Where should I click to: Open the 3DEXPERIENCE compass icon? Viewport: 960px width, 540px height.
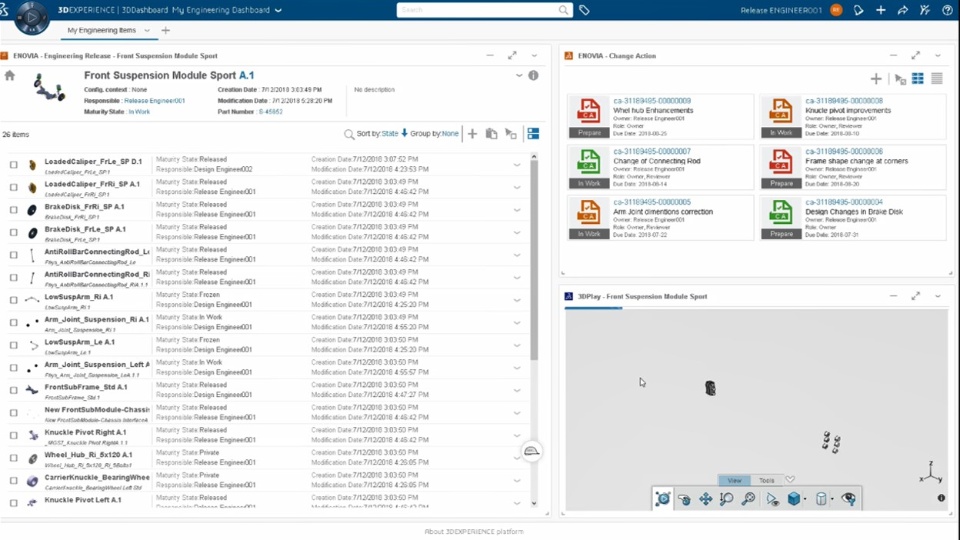(31, 18)
